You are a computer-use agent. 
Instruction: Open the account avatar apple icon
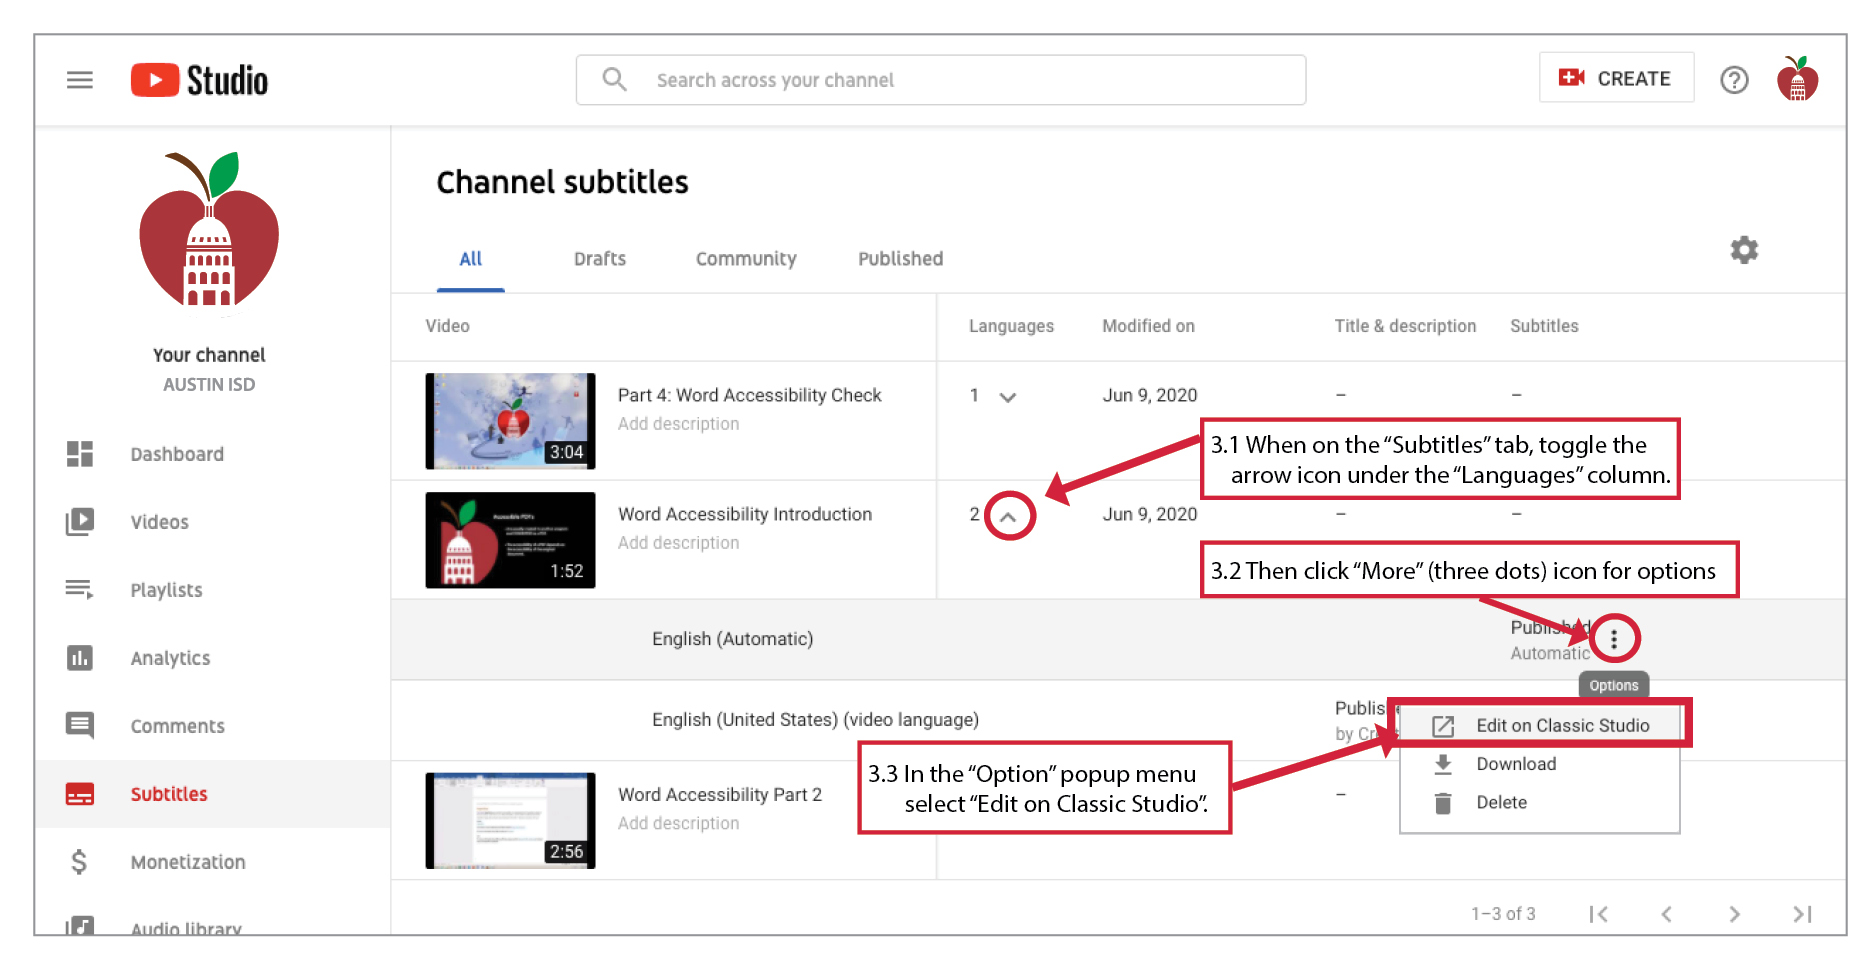coord(1797,79)
